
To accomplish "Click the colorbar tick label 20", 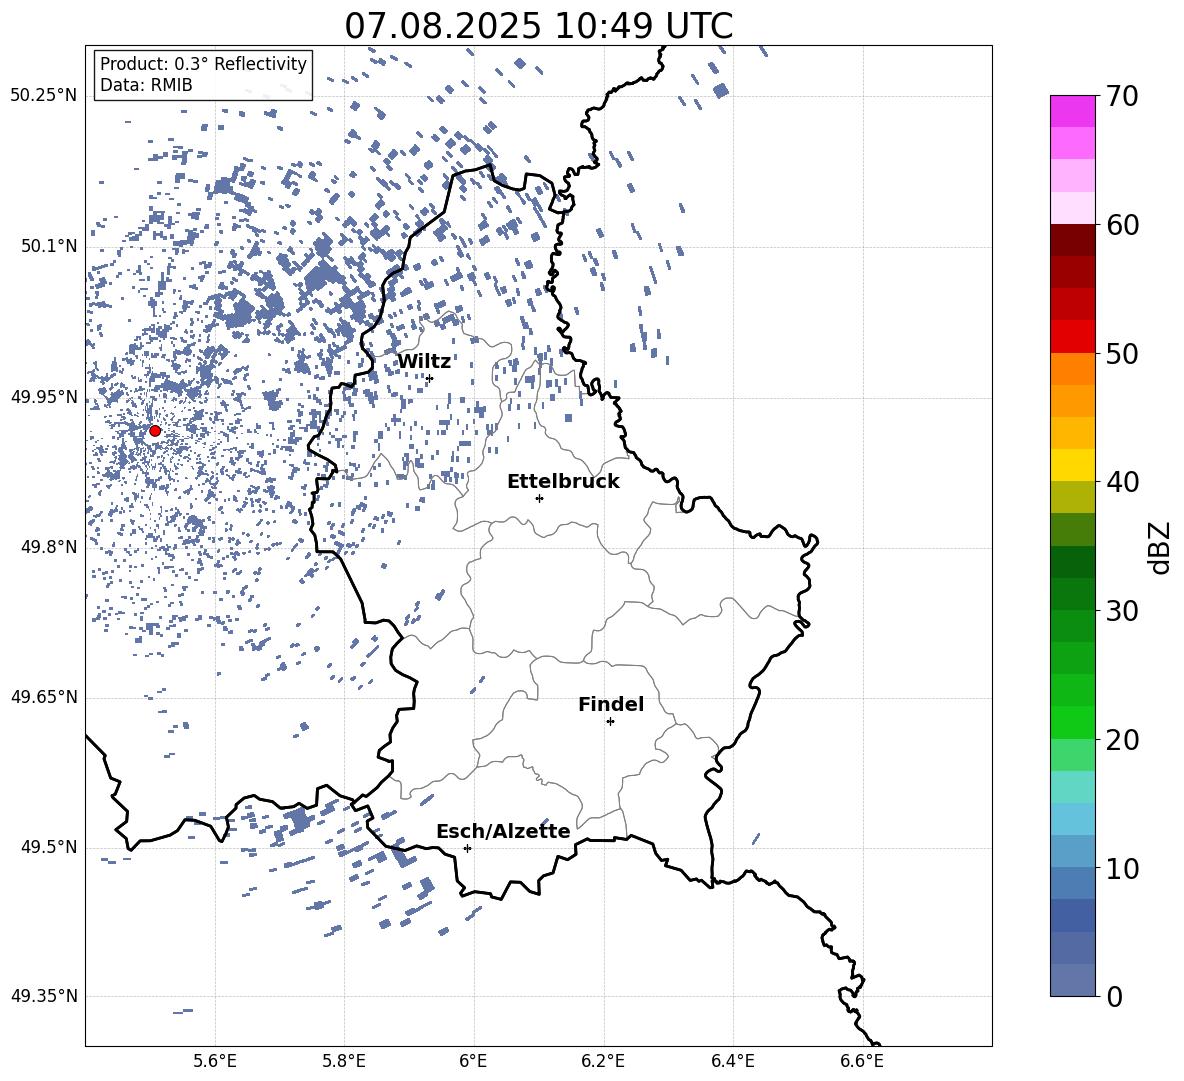I will [x=1122, y=740].
